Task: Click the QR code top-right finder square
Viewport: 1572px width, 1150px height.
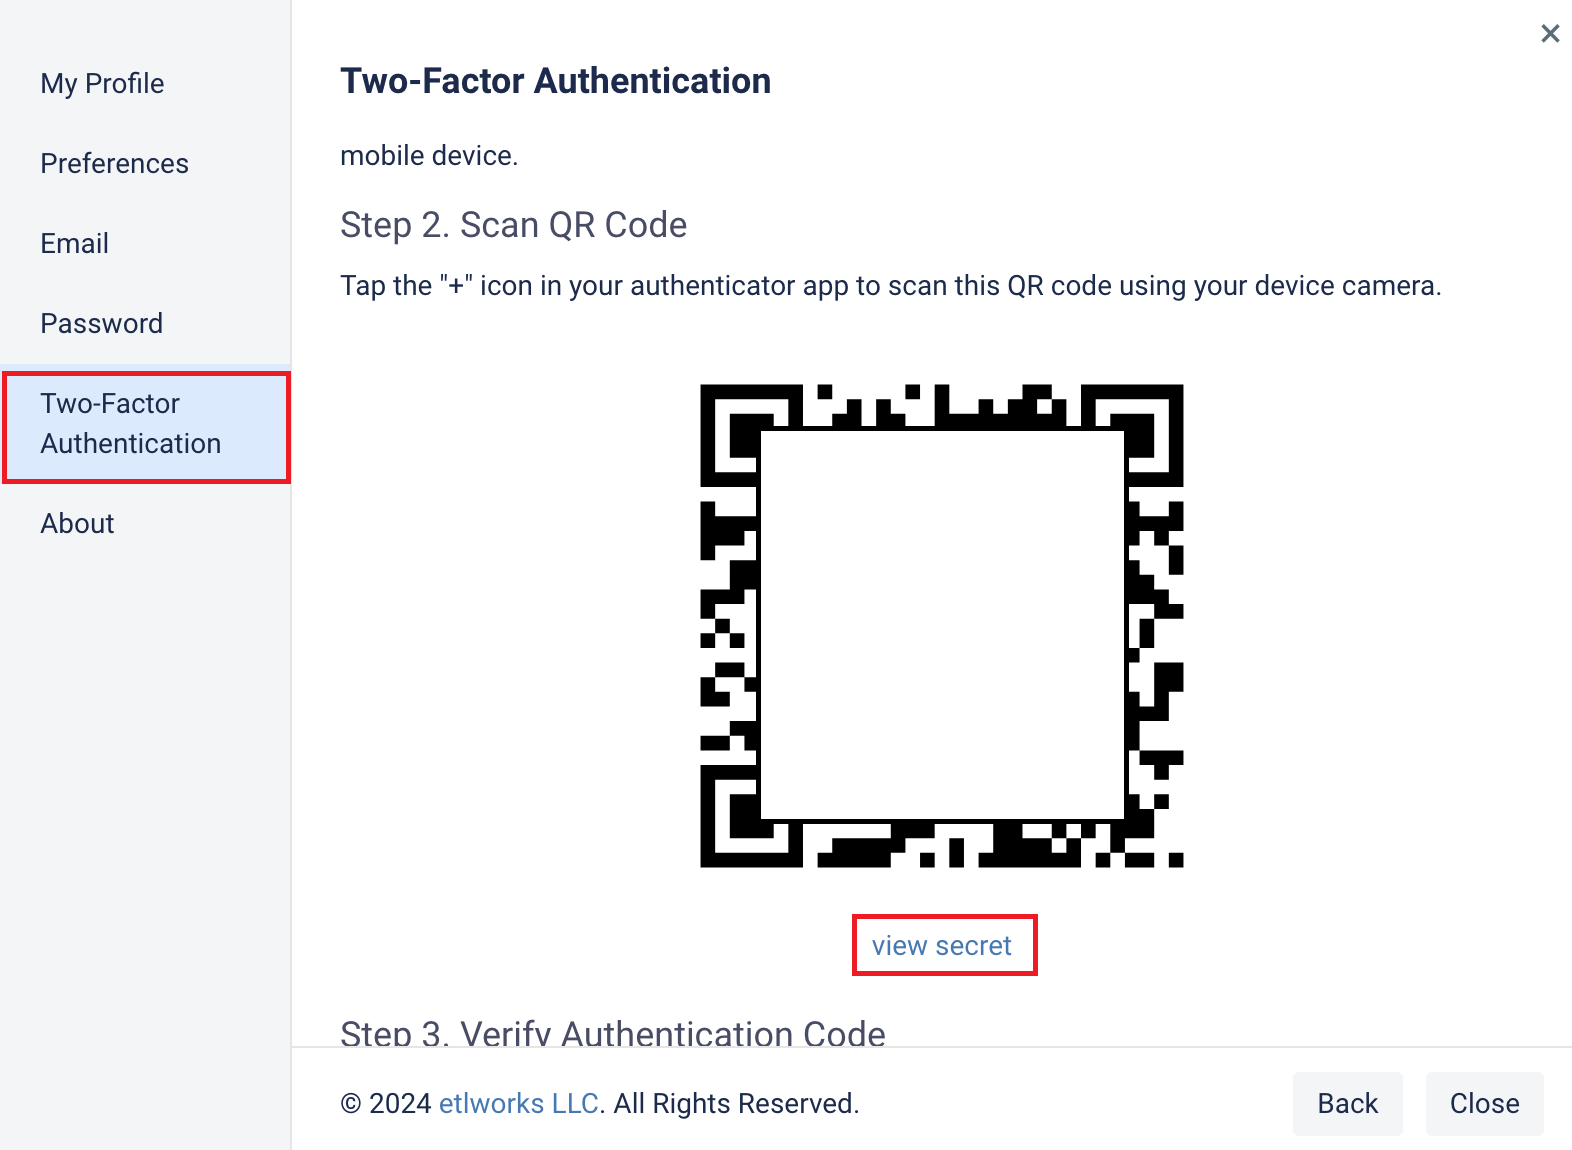Action: coord(1132,436)
